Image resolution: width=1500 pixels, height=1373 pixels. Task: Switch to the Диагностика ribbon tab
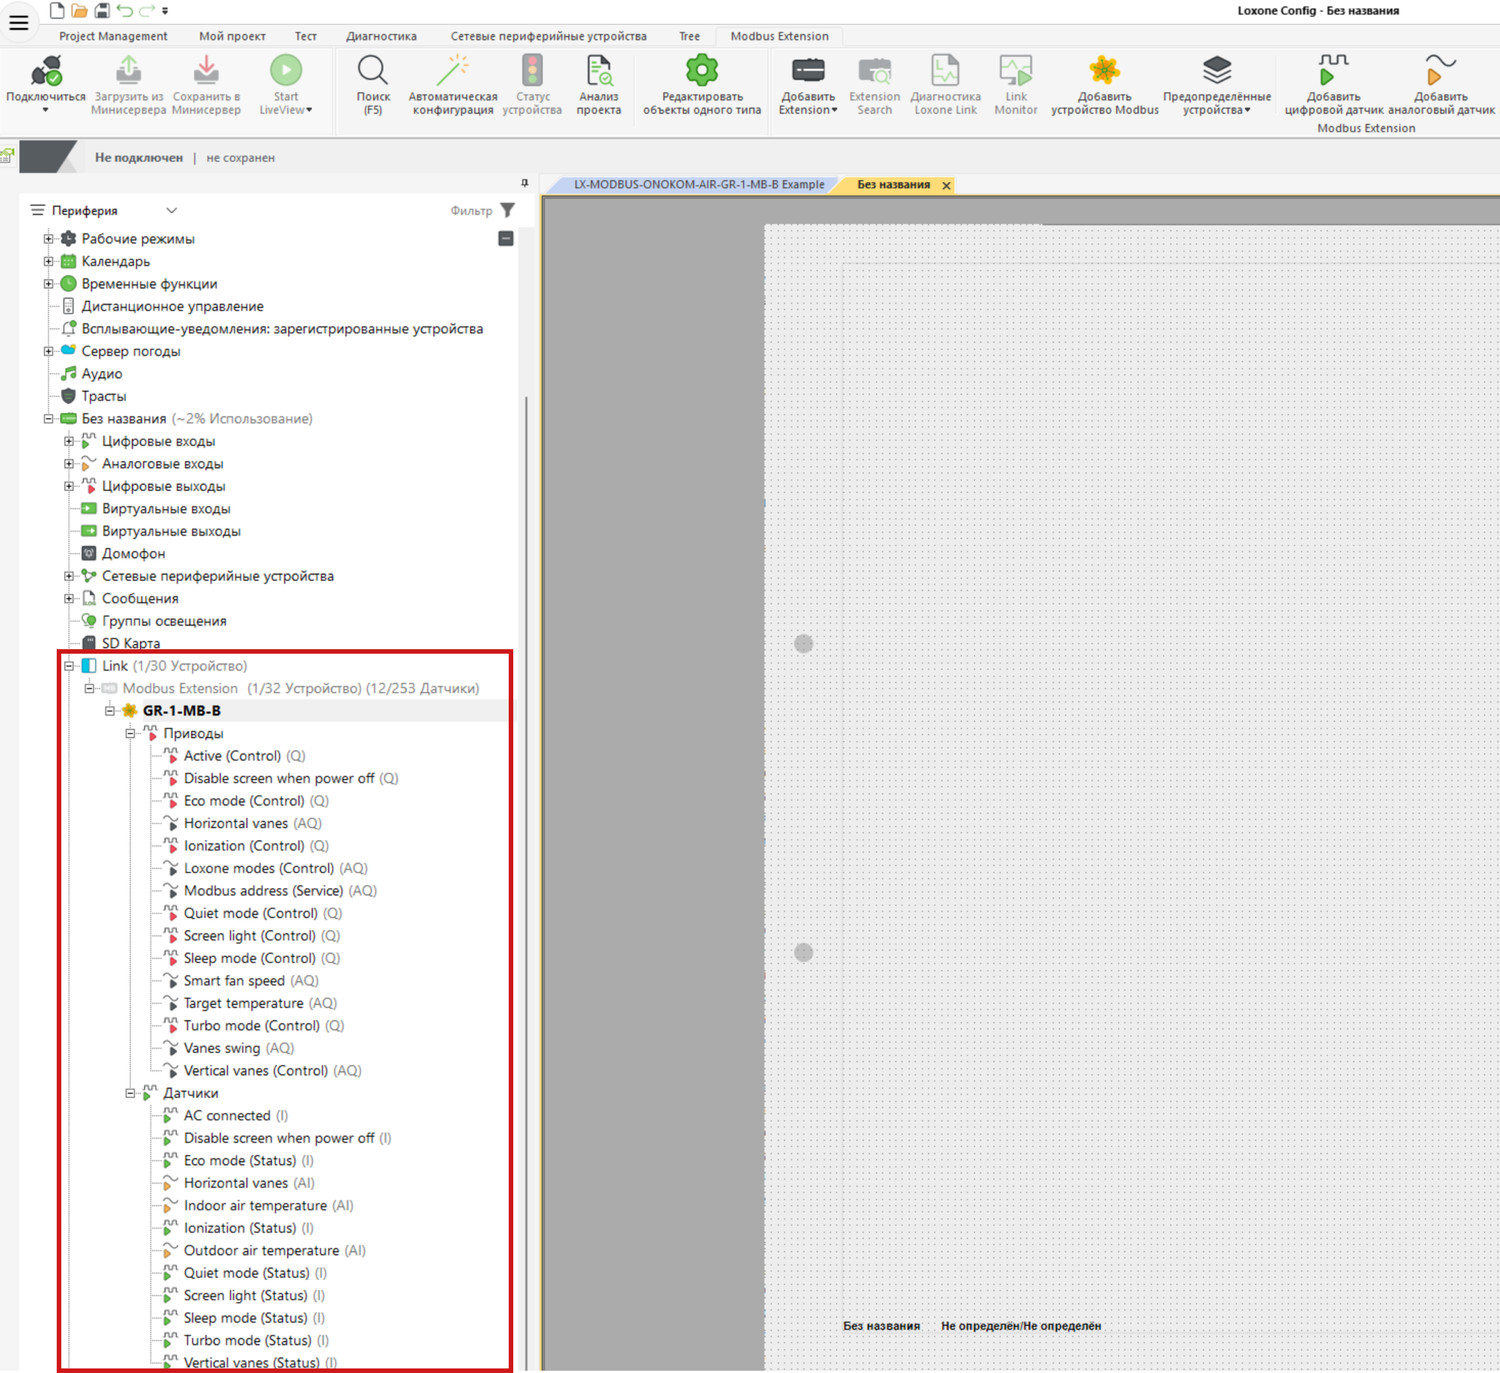(x=381, y=36)
